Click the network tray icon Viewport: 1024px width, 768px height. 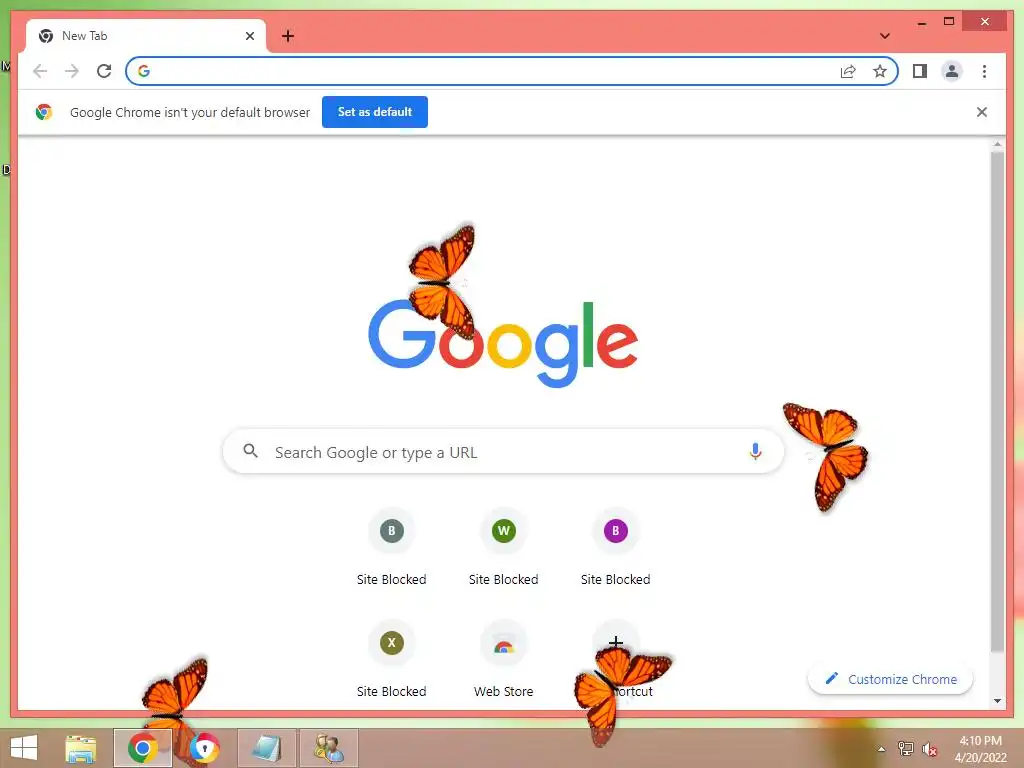coord(906,749)
